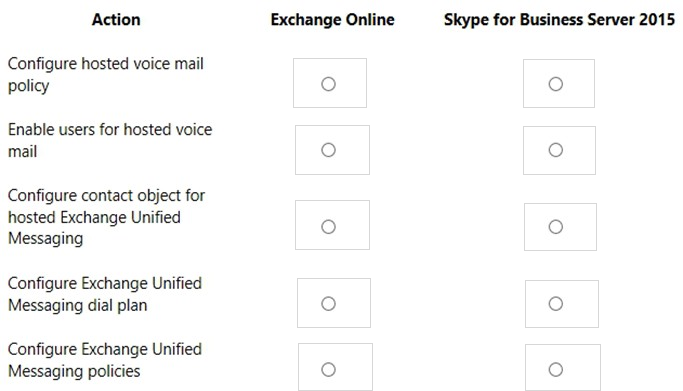Click the answer box around the first Exchange Online radio

coord(330,83)
